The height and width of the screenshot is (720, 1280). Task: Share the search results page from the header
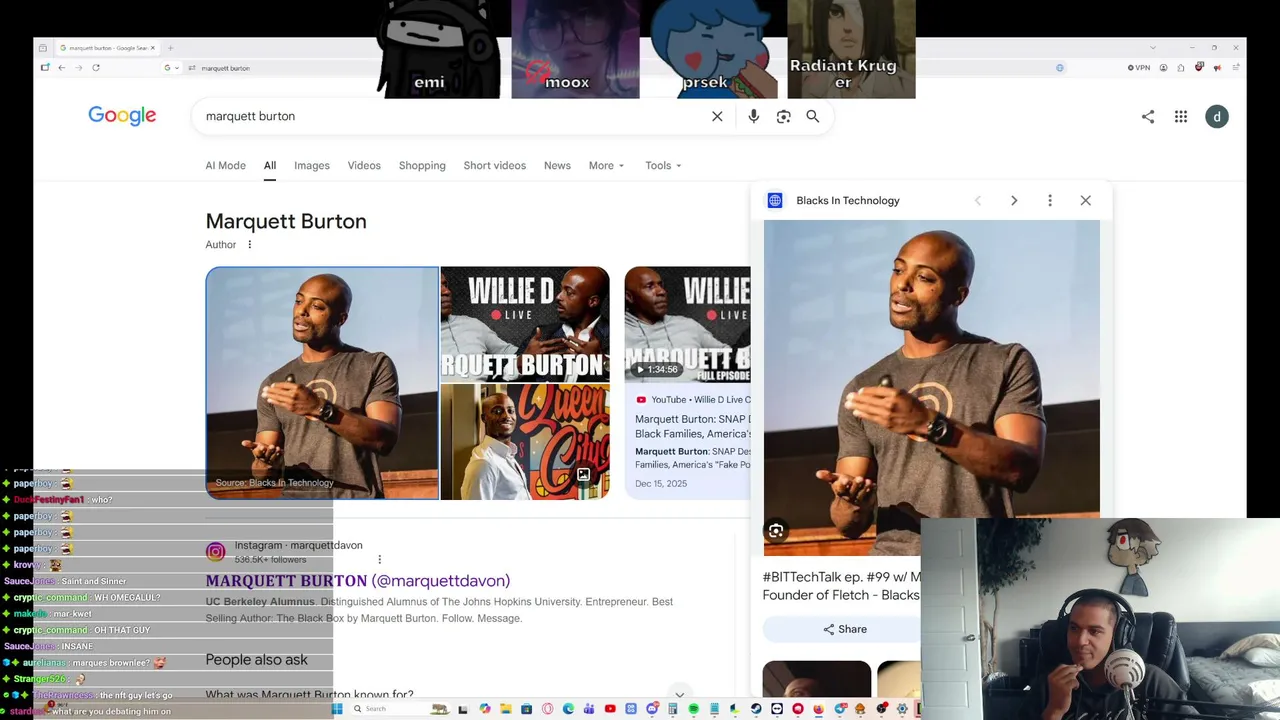(1148, 117)
